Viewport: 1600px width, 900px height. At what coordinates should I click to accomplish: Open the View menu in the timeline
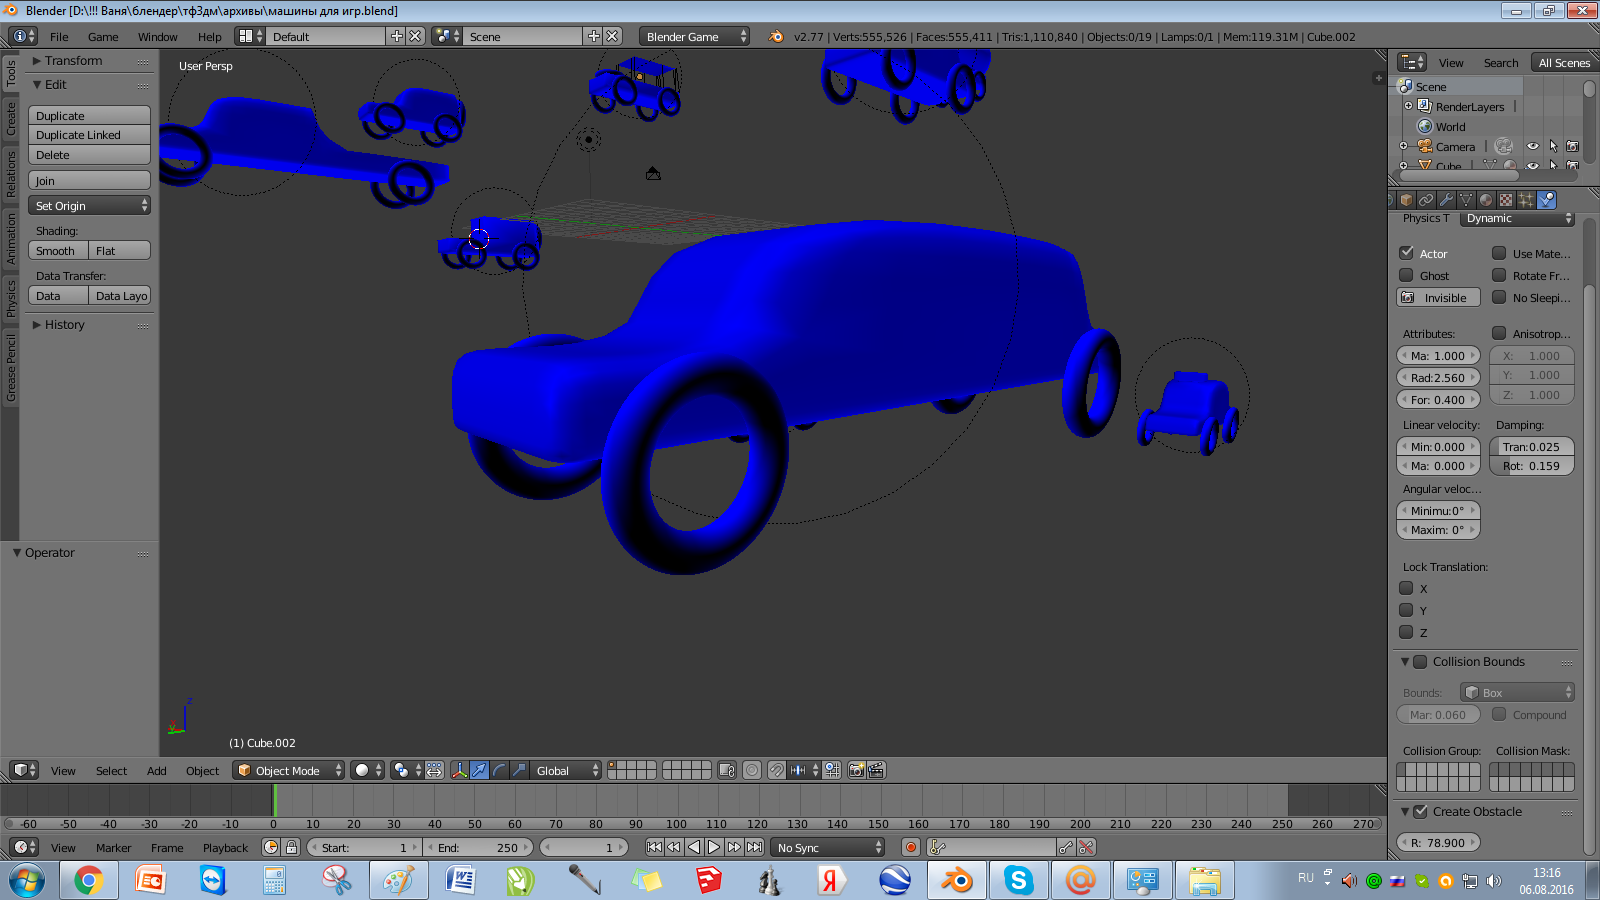63,847
